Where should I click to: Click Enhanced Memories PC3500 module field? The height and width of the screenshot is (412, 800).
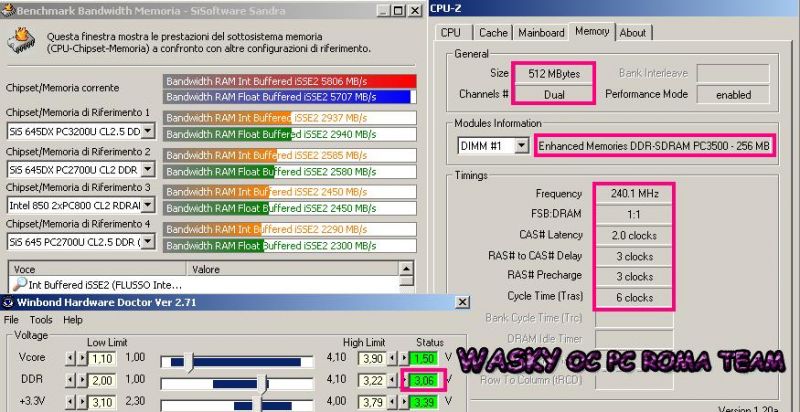655,146
